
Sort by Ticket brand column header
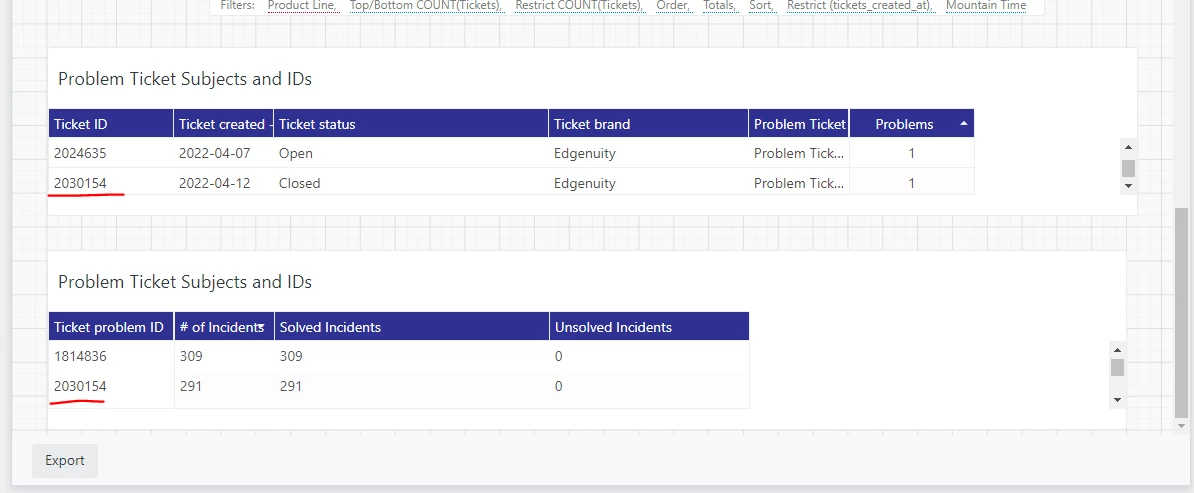pyautogui.click(x=648, y=123)
